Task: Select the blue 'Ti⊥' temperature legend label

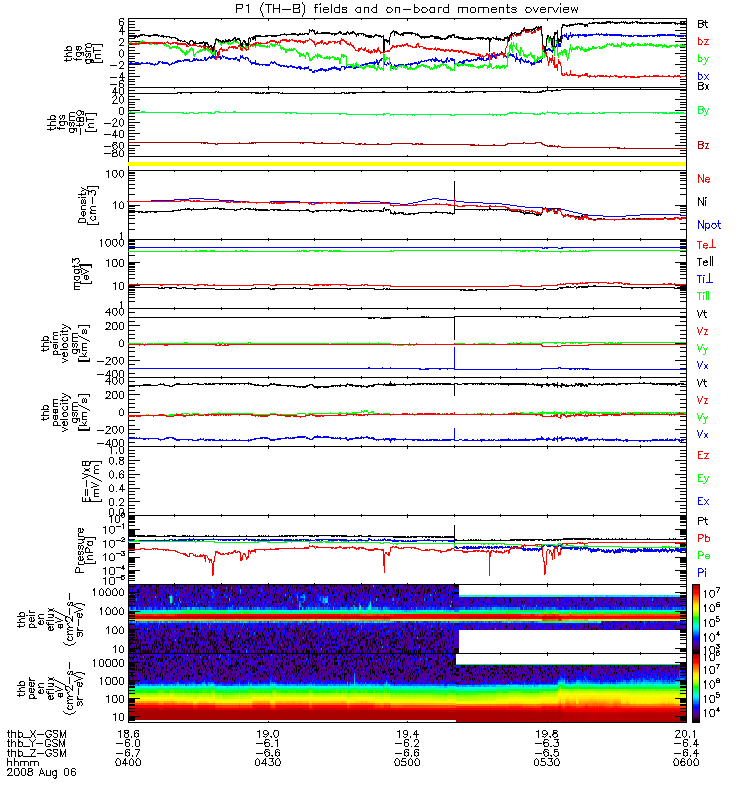Action: 705,279
